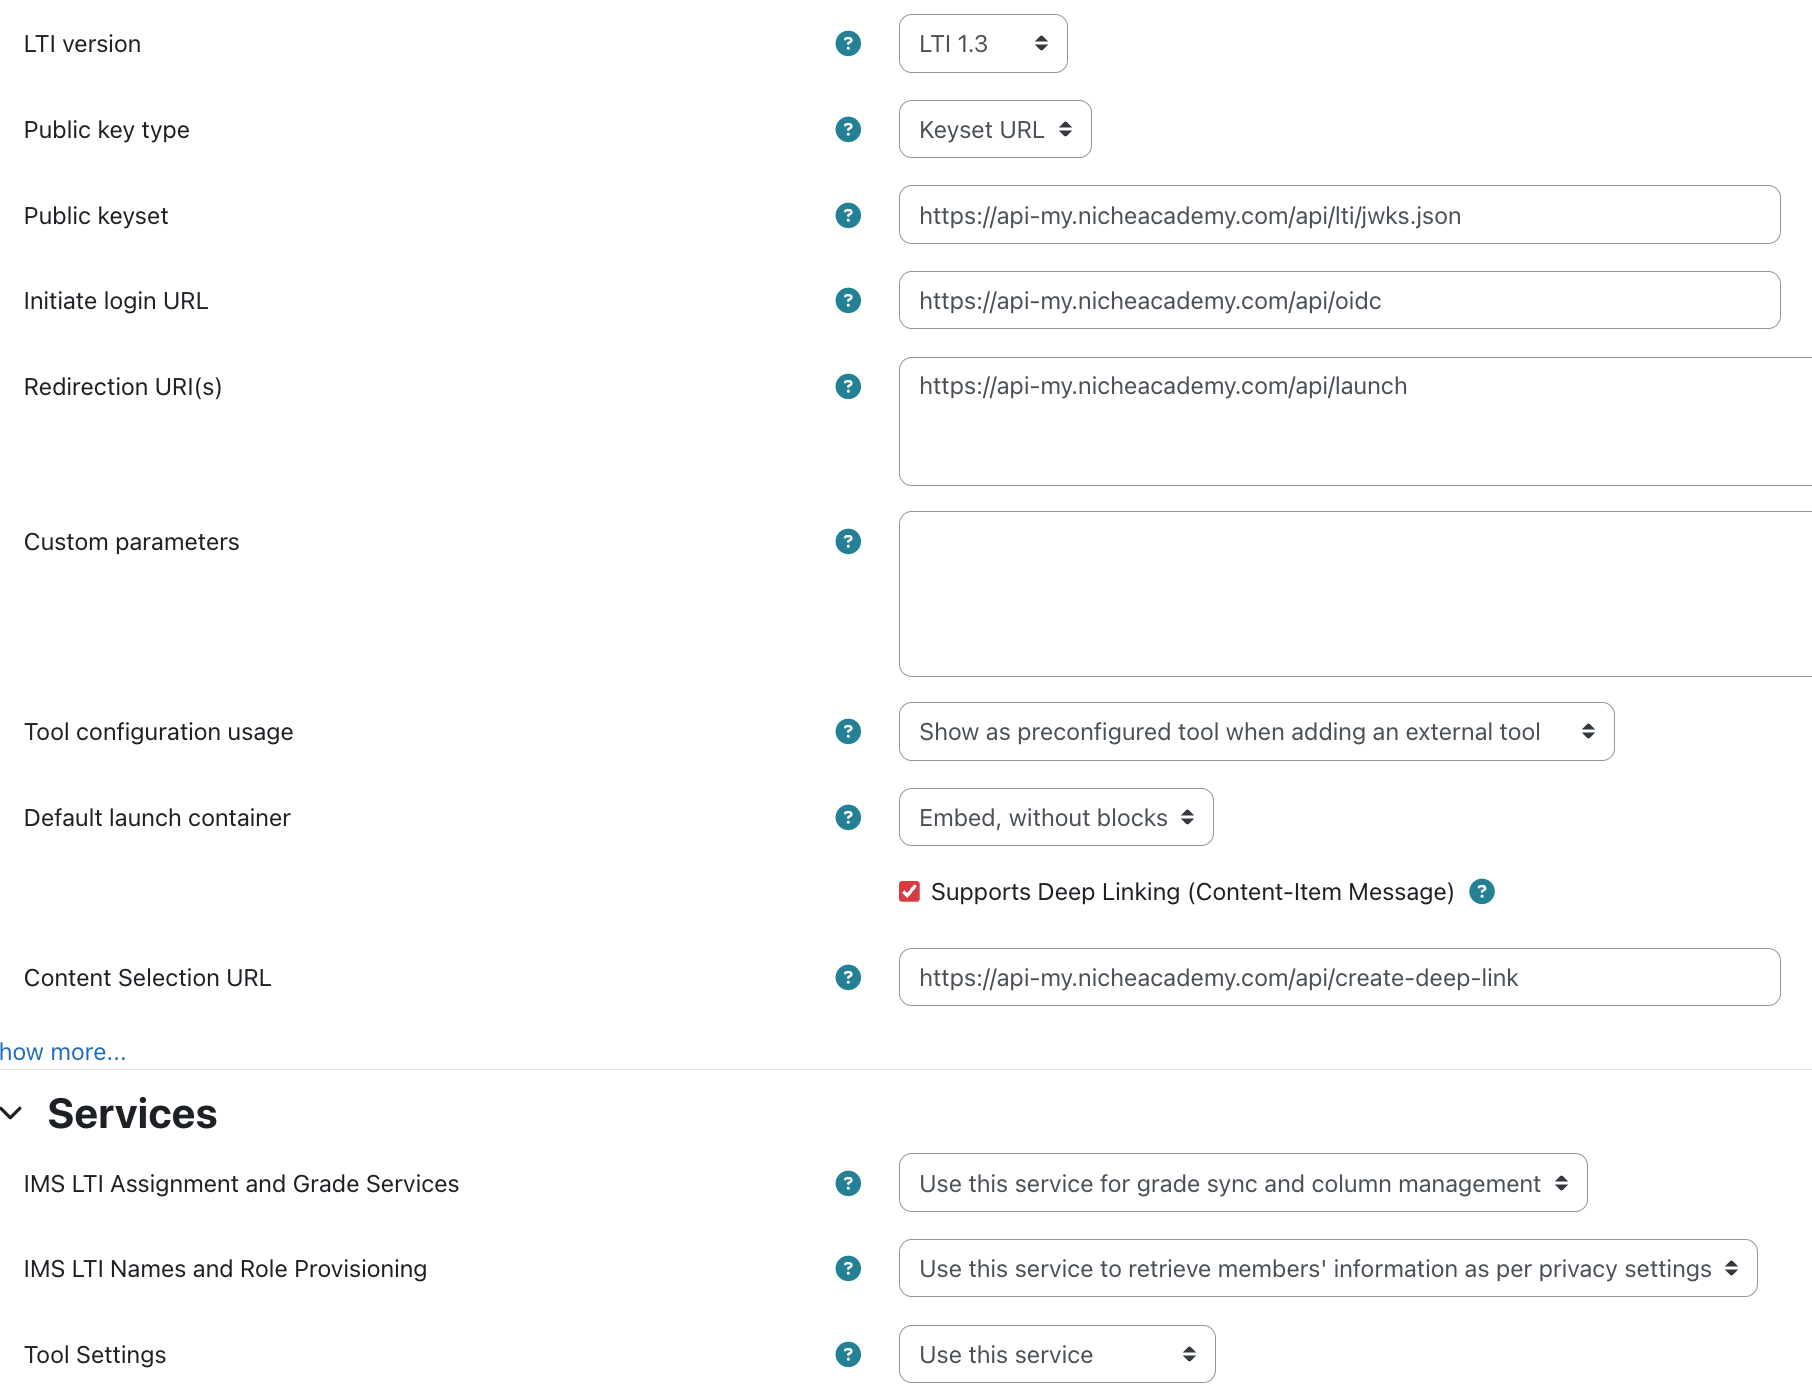The width and height of the screenshot is (1812, 1400).
Task: Show help for Initiate login URL
Action: tap(848, 301)
